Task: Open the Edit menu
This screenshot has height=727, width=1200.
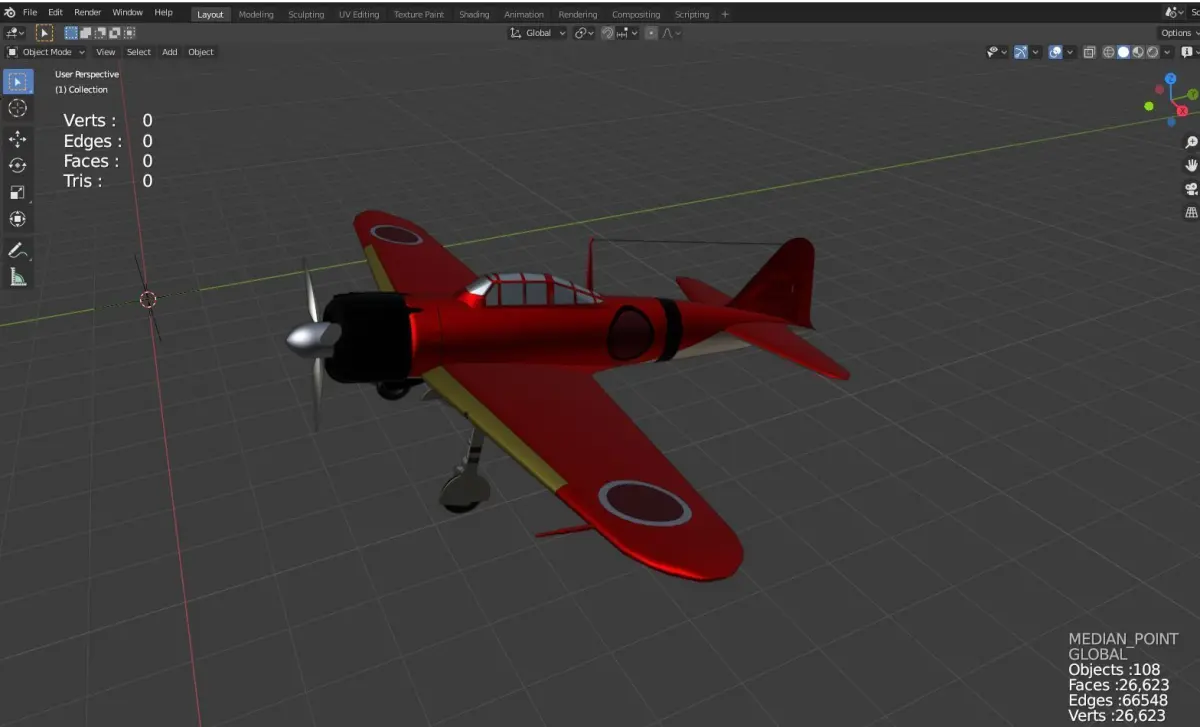Action: (55, 13)
